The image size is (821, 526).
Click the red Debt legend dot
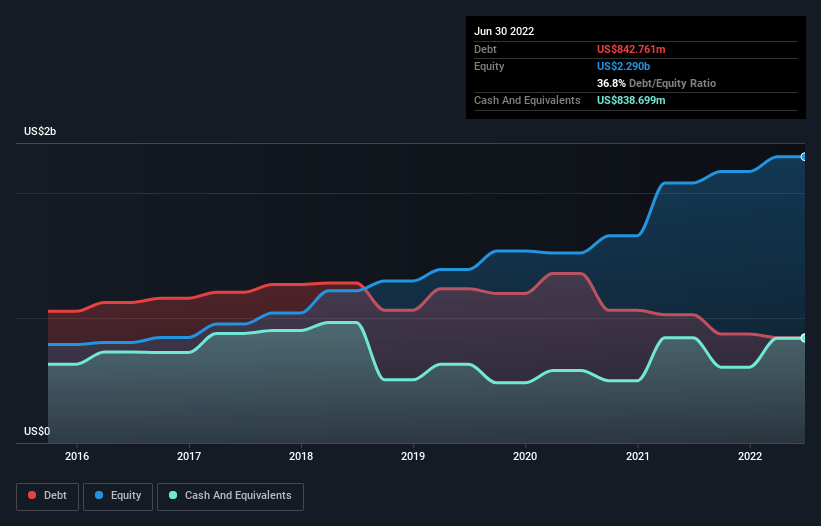tap(32, 495)
